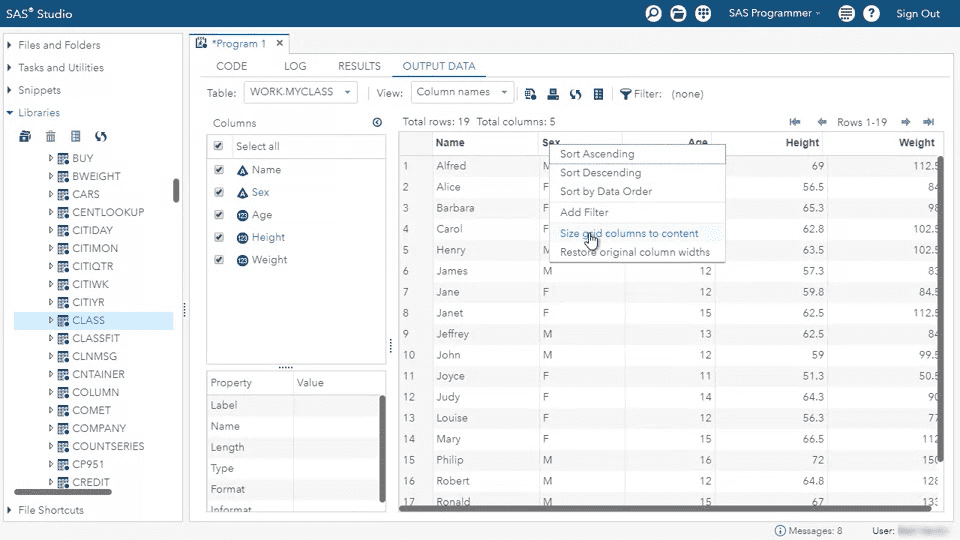960x540 pixels.
Task: Click the search icon in the top header
Action: (x=654, y=14)
